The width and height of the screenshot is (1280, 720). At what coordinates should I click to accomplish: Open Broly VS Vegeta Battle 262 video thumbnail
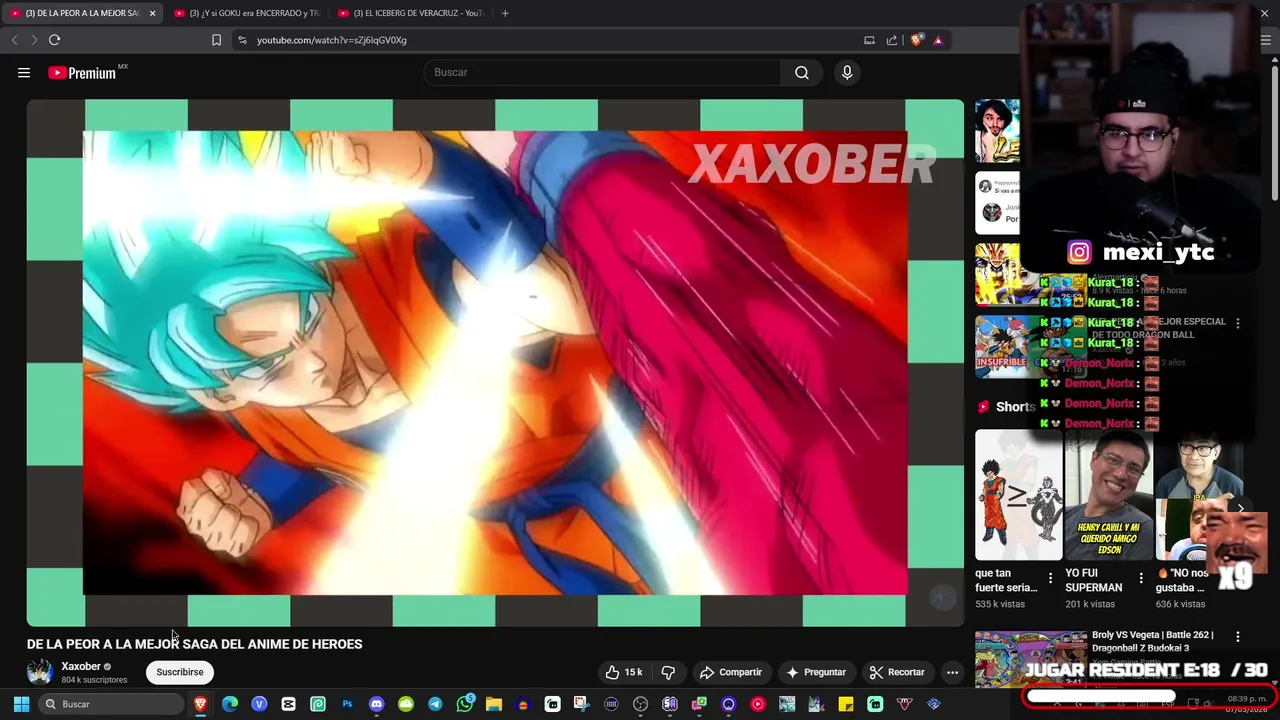point(1030,658)
